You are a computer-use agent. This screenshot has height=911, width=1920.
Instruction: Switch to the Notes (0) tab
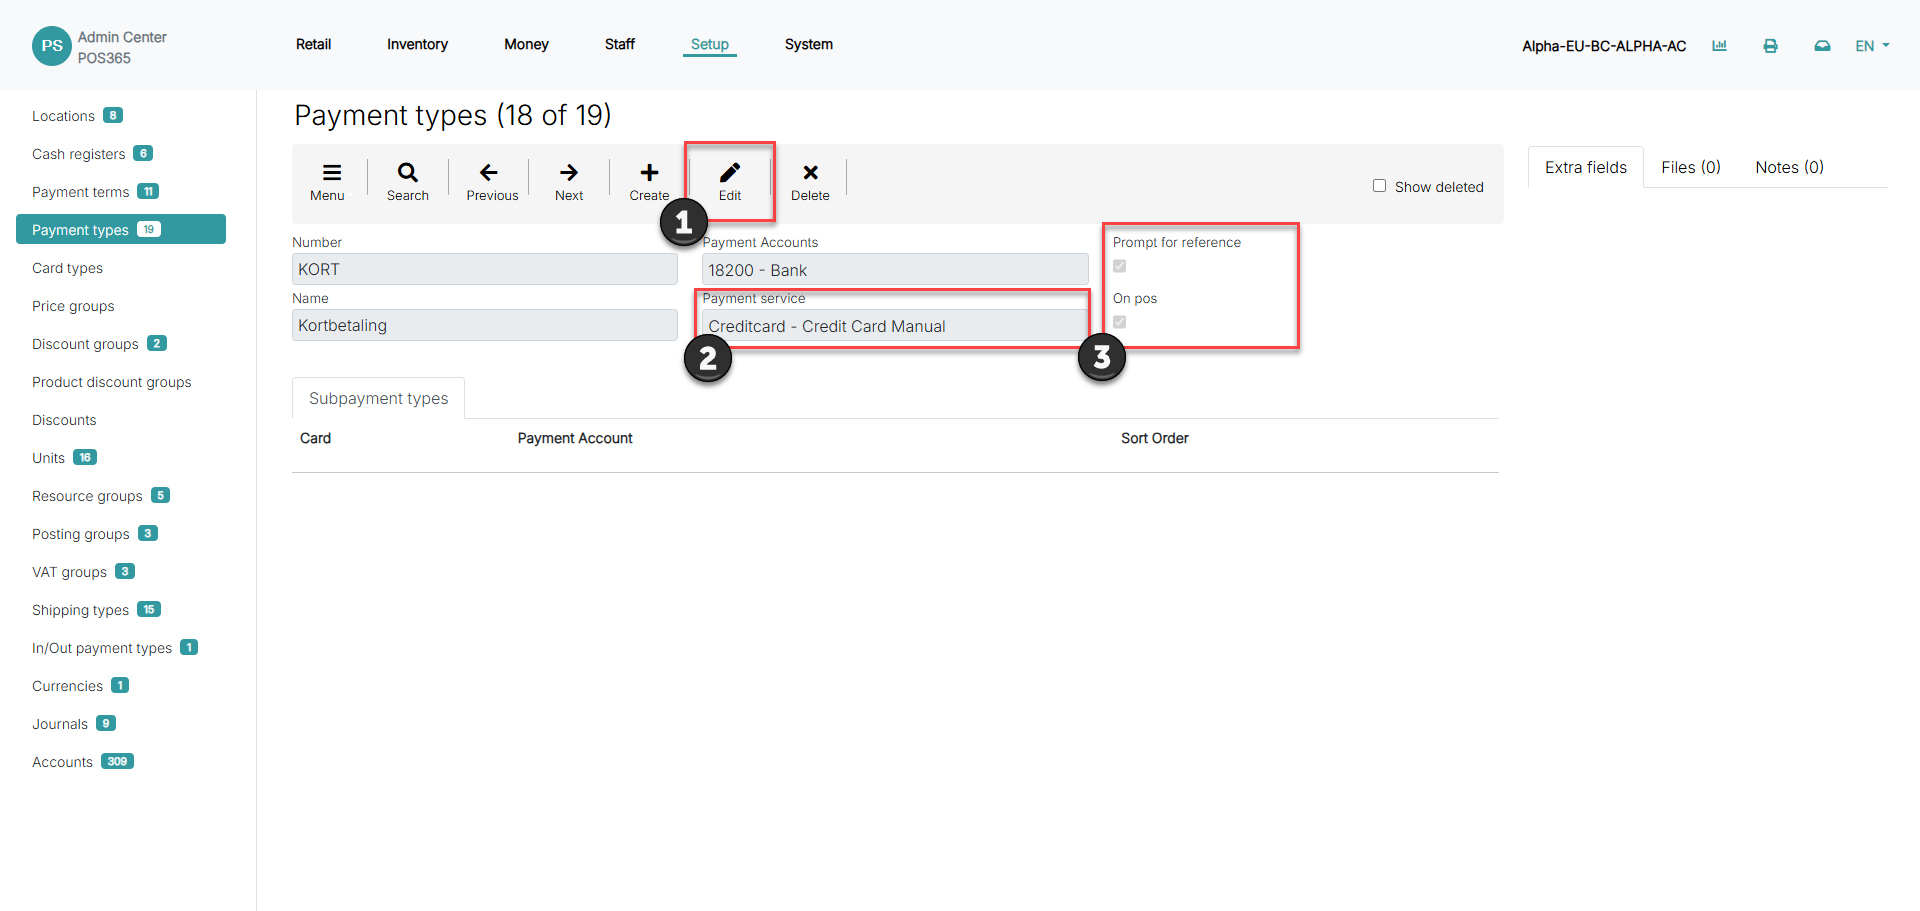[1789, 167]
